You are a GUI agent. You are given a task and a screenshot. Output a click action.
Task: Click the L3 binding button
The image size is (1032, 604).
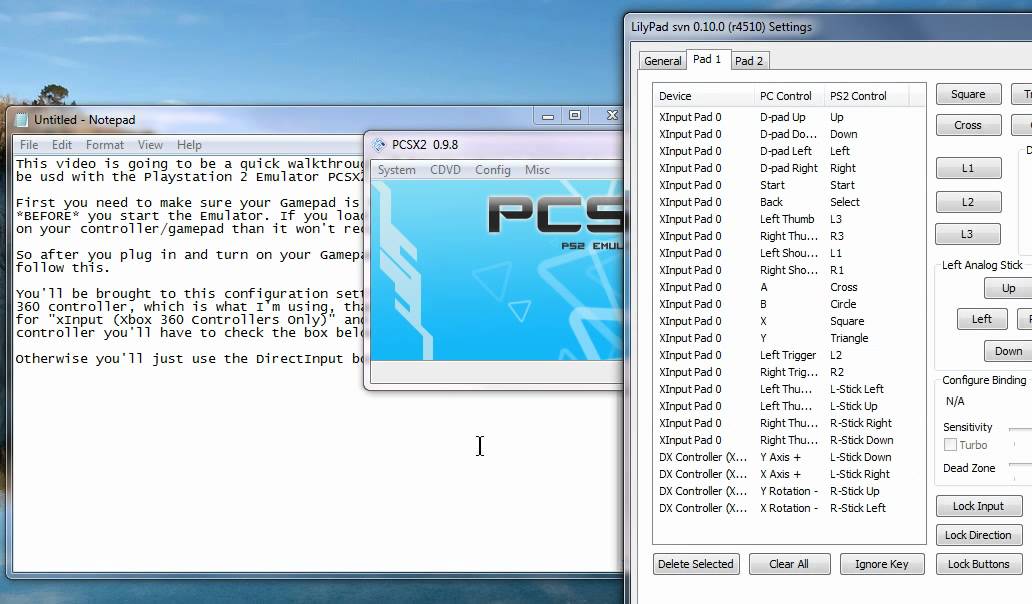pyautogui.click(x=968, y=234)
